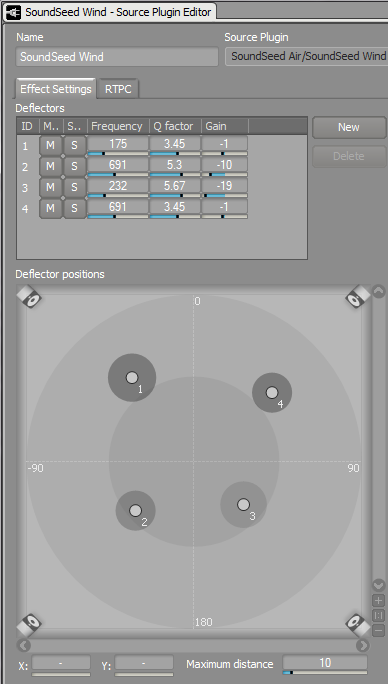Viewport: 388px width, 684px height.
Task: Select deflector 2 handle in position view
Action: (136, 510)
